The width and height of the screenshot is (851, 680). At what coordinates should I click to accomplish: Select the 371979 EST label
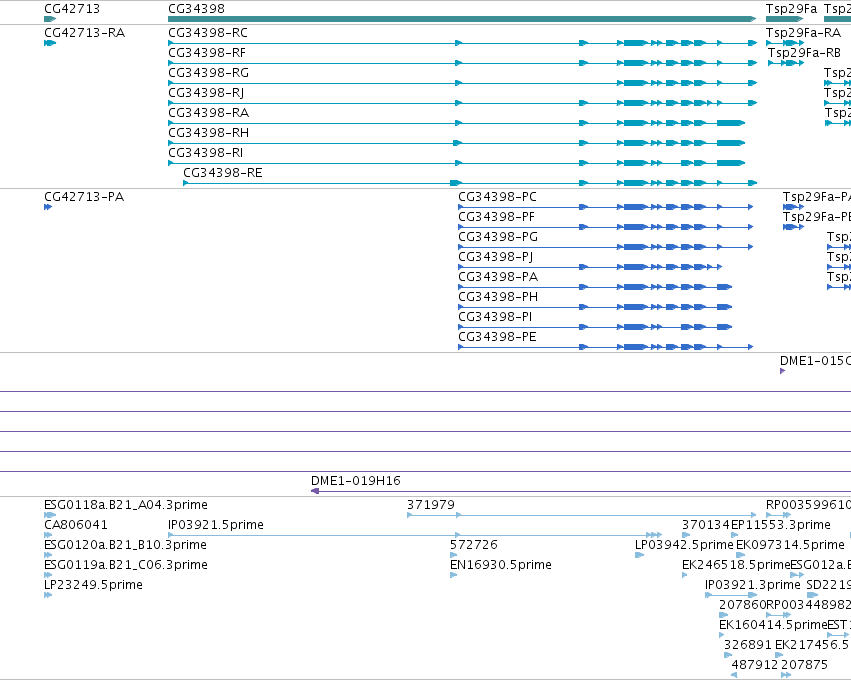431,505
